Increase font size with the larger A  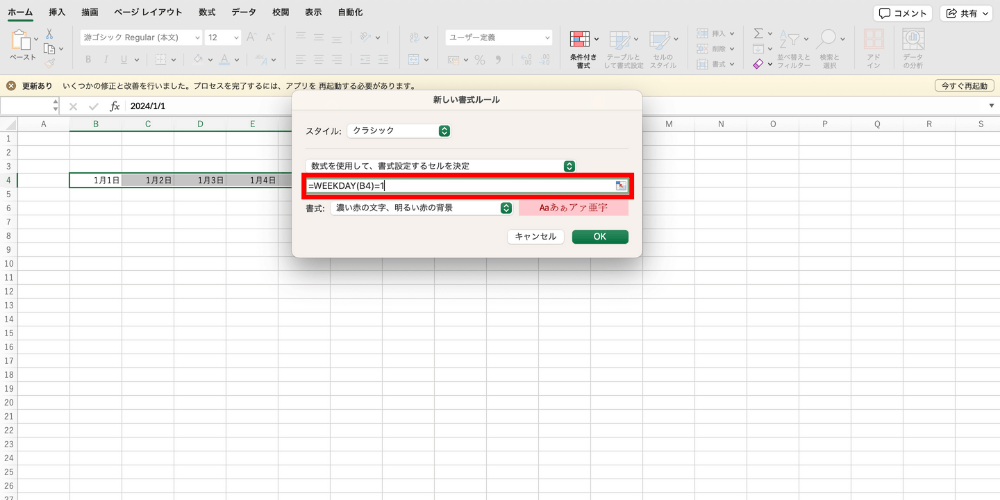pyautogui.click(x=251, y=38)
